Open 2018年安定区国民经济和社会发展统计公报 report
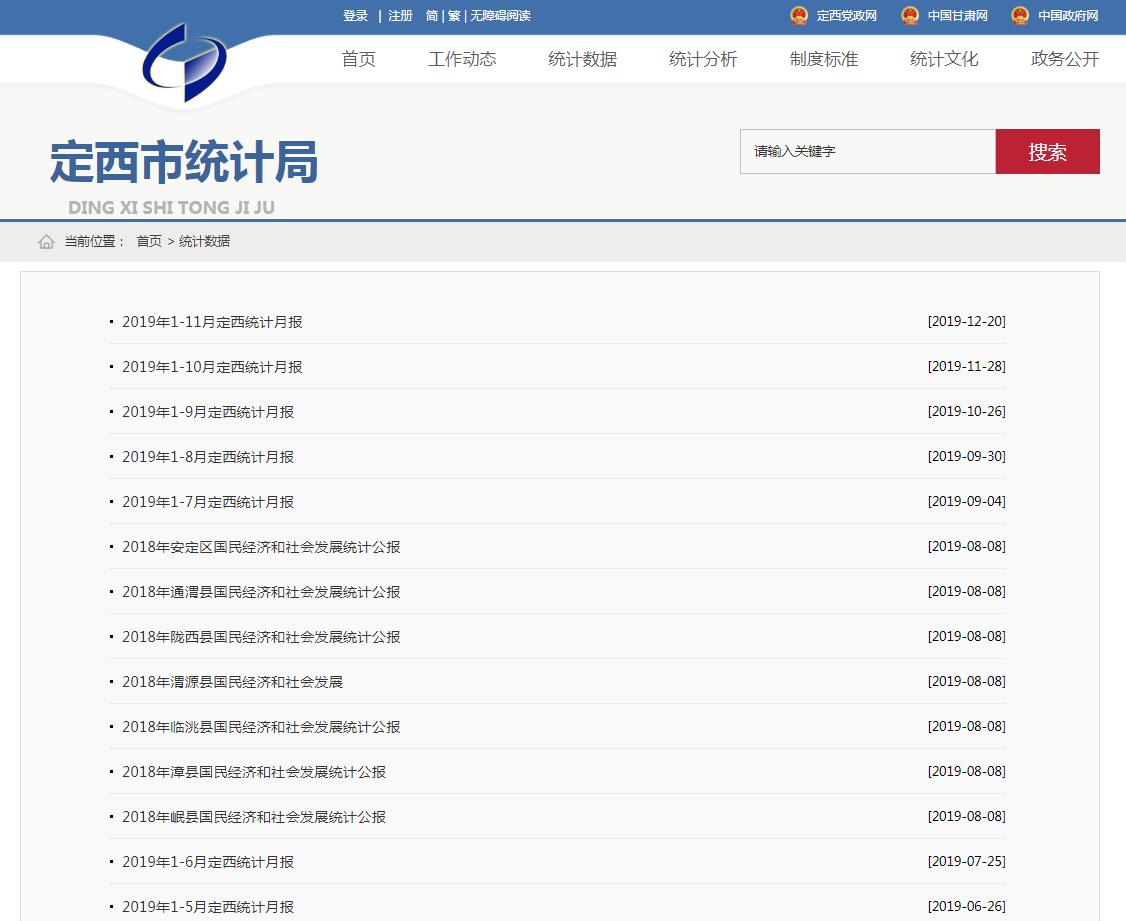This screenshot has width=1126, height=921. click(x=261, y=547)
